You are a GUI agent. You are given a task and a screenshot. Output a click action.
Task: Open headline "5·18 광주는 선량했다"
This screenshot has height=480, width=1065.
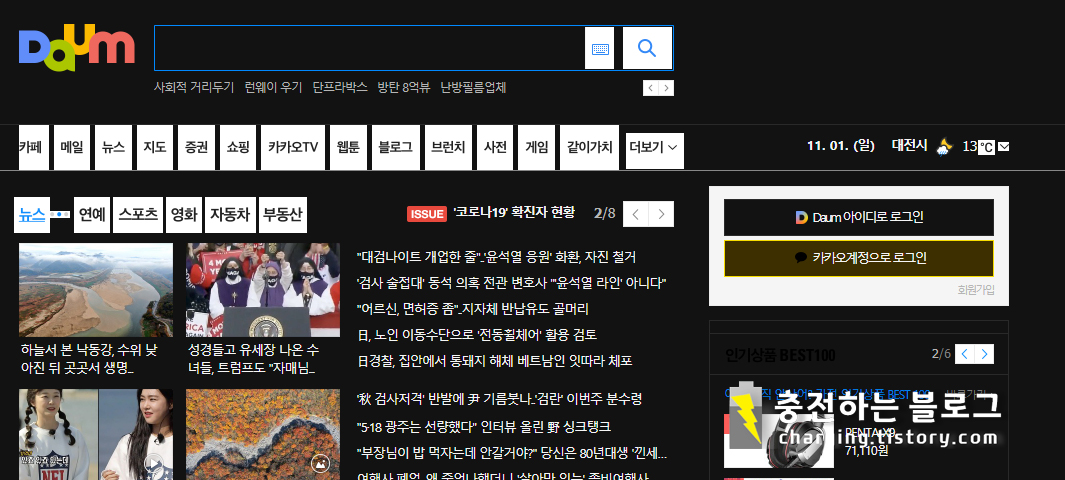click(x=484, y=427)
